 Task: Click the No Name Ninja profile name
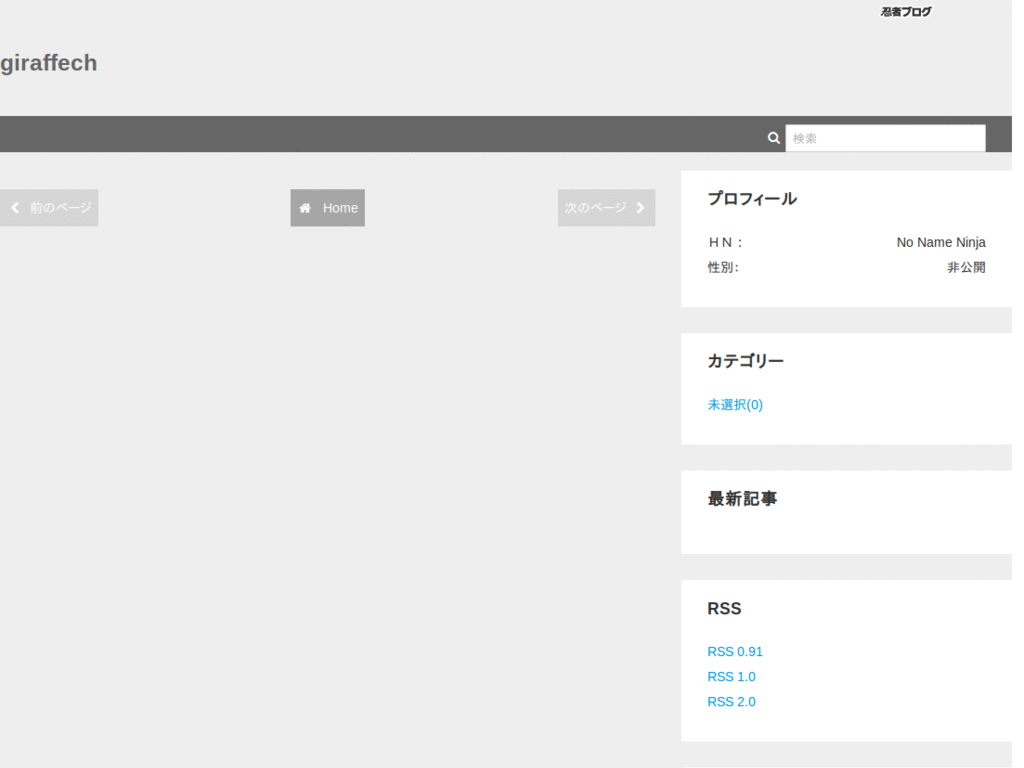[x=940, y=243]
